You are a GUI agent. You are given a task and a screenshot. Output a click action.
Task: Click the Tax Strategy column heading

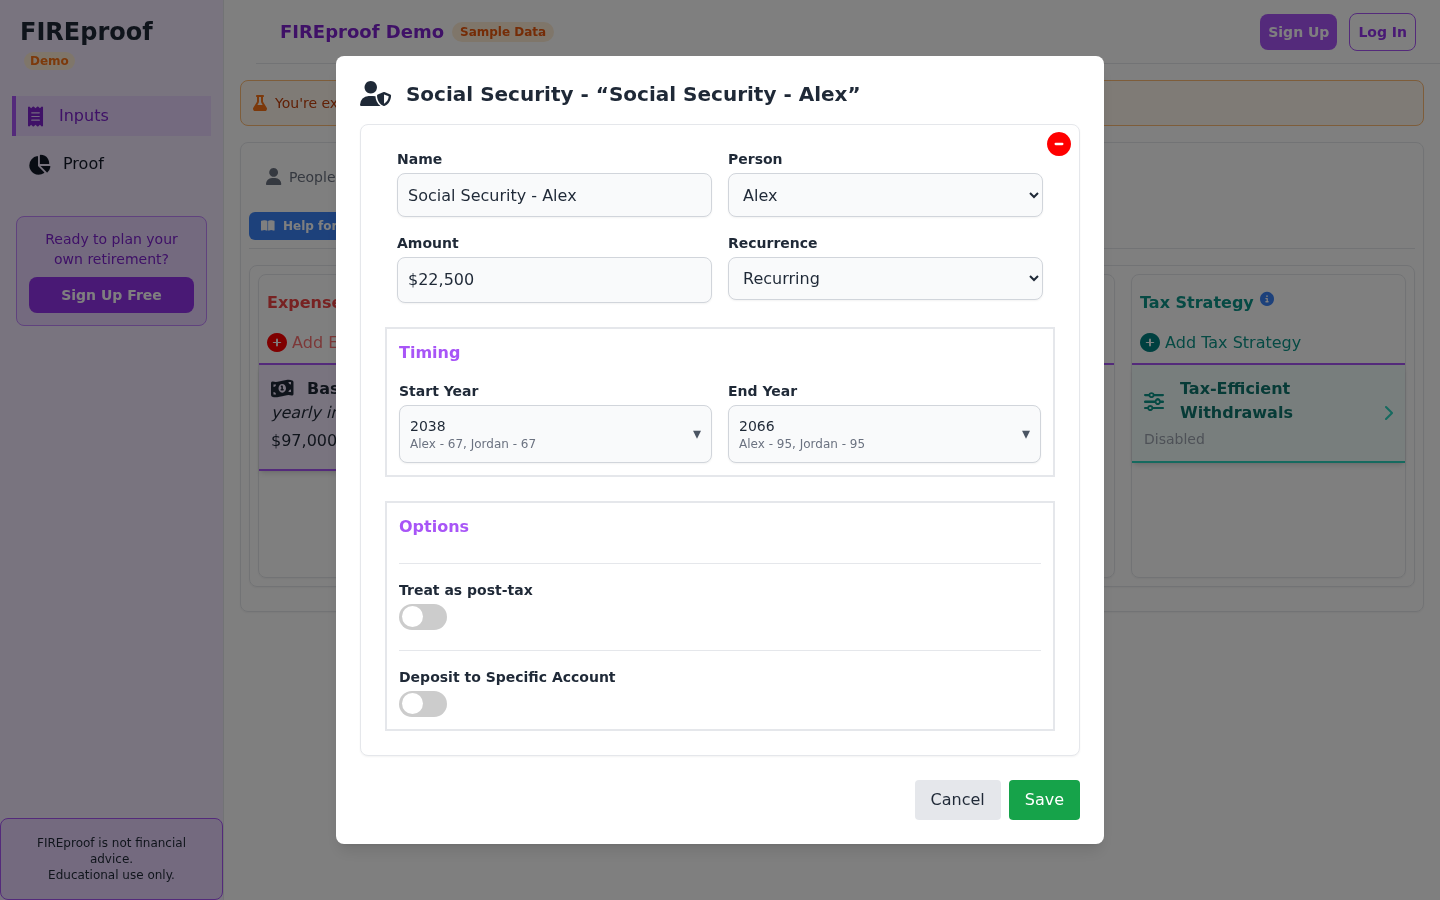coord(1196,302)
